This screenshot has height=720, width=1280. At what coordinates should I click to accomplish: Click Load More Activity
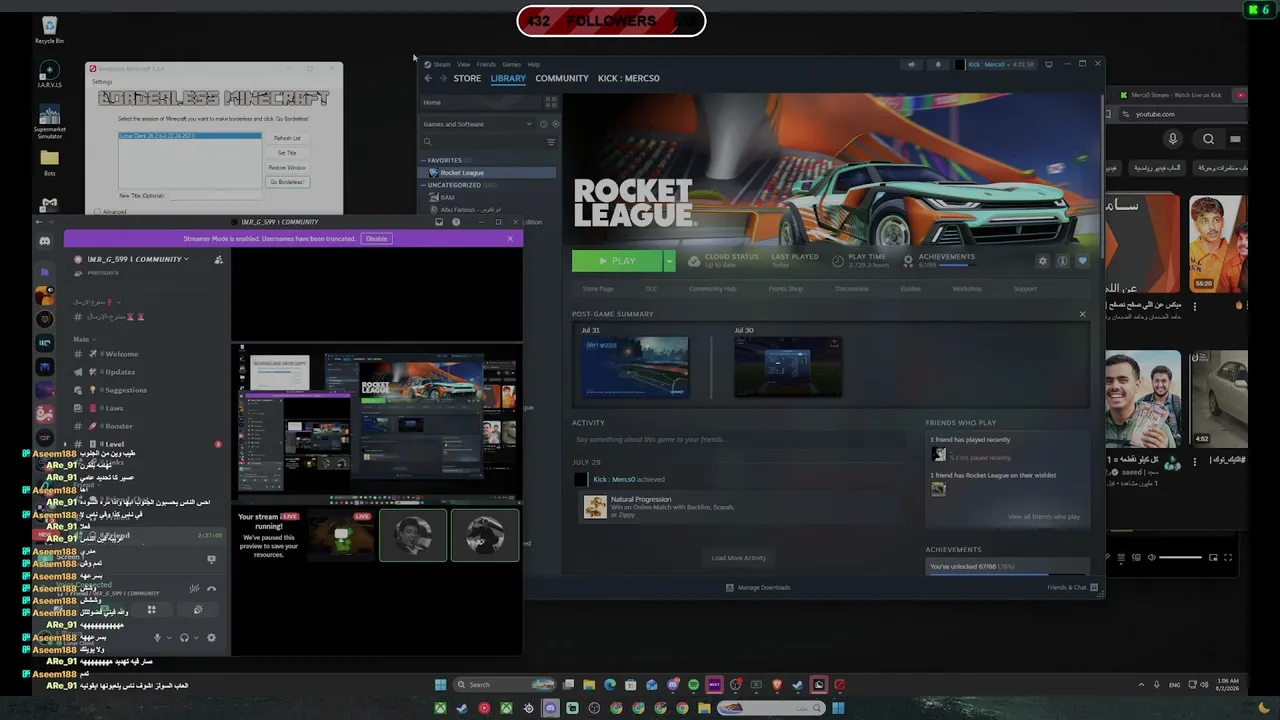click(x=739, y=558)
